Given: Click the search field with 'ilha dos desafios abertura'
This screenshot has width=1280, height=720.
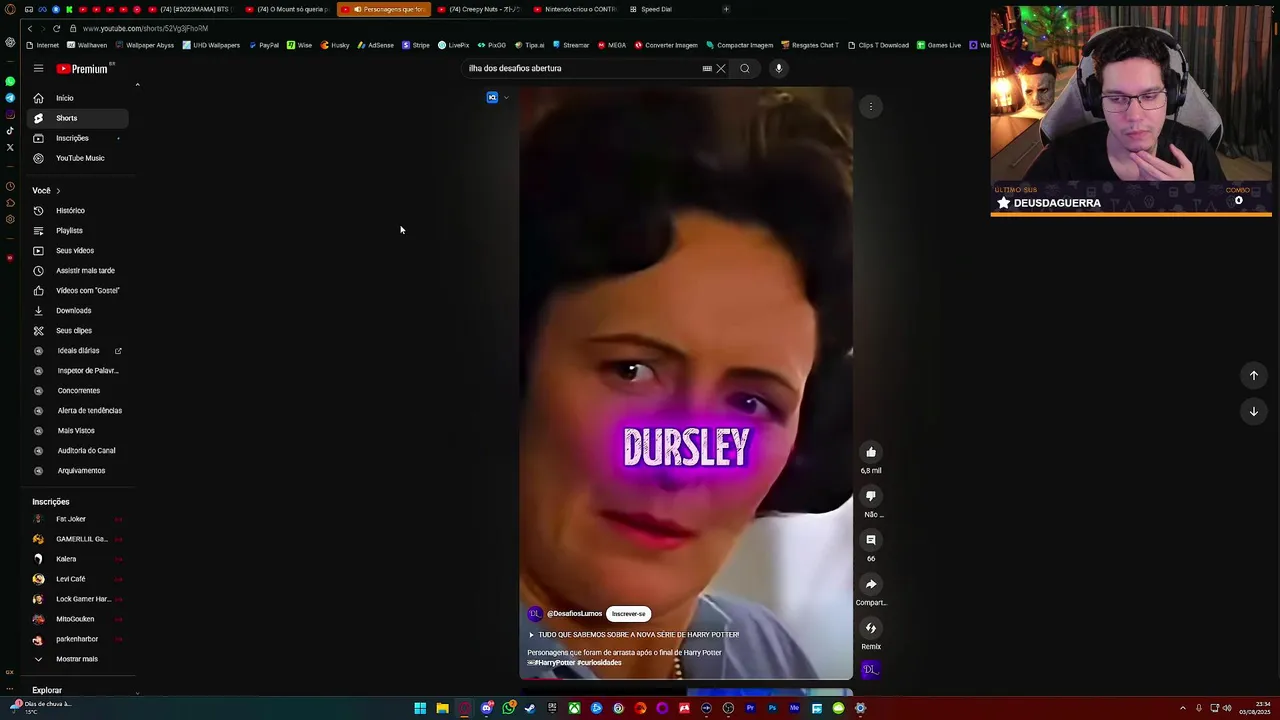Looking at the screenshot, I should point(583,68).
